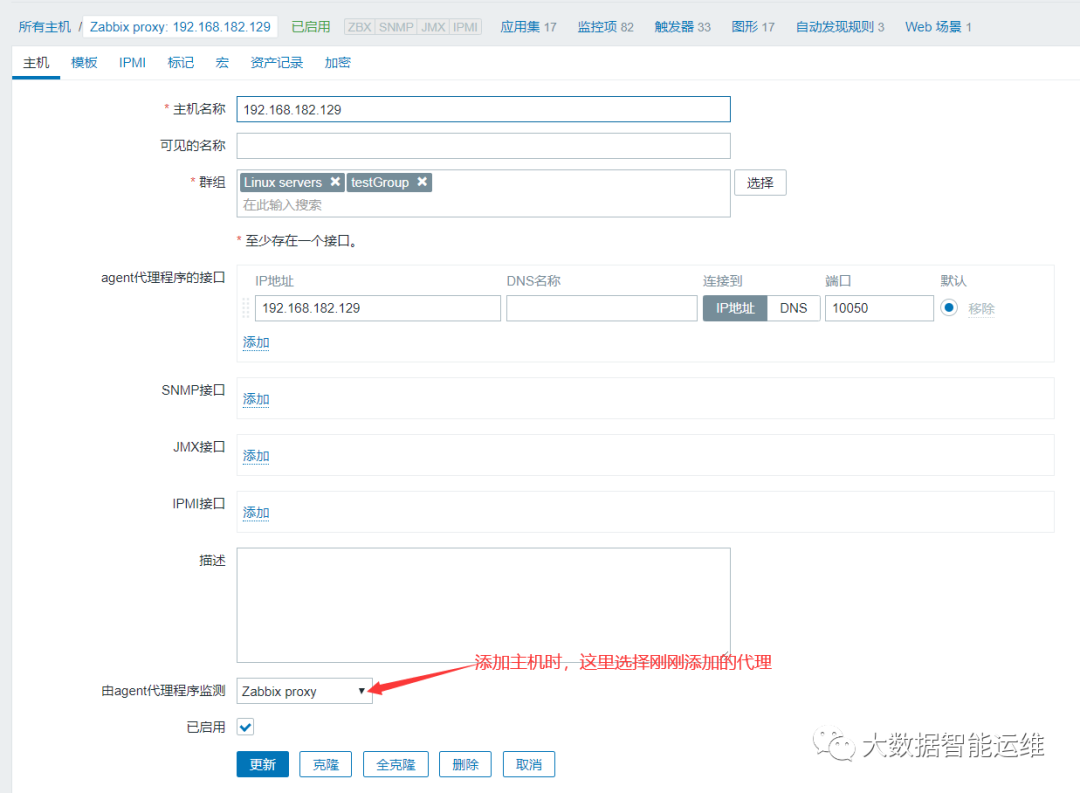Click the 全克隆 full clone button
This screenshot has height=793, width=1080.
[x=396, y=764]
